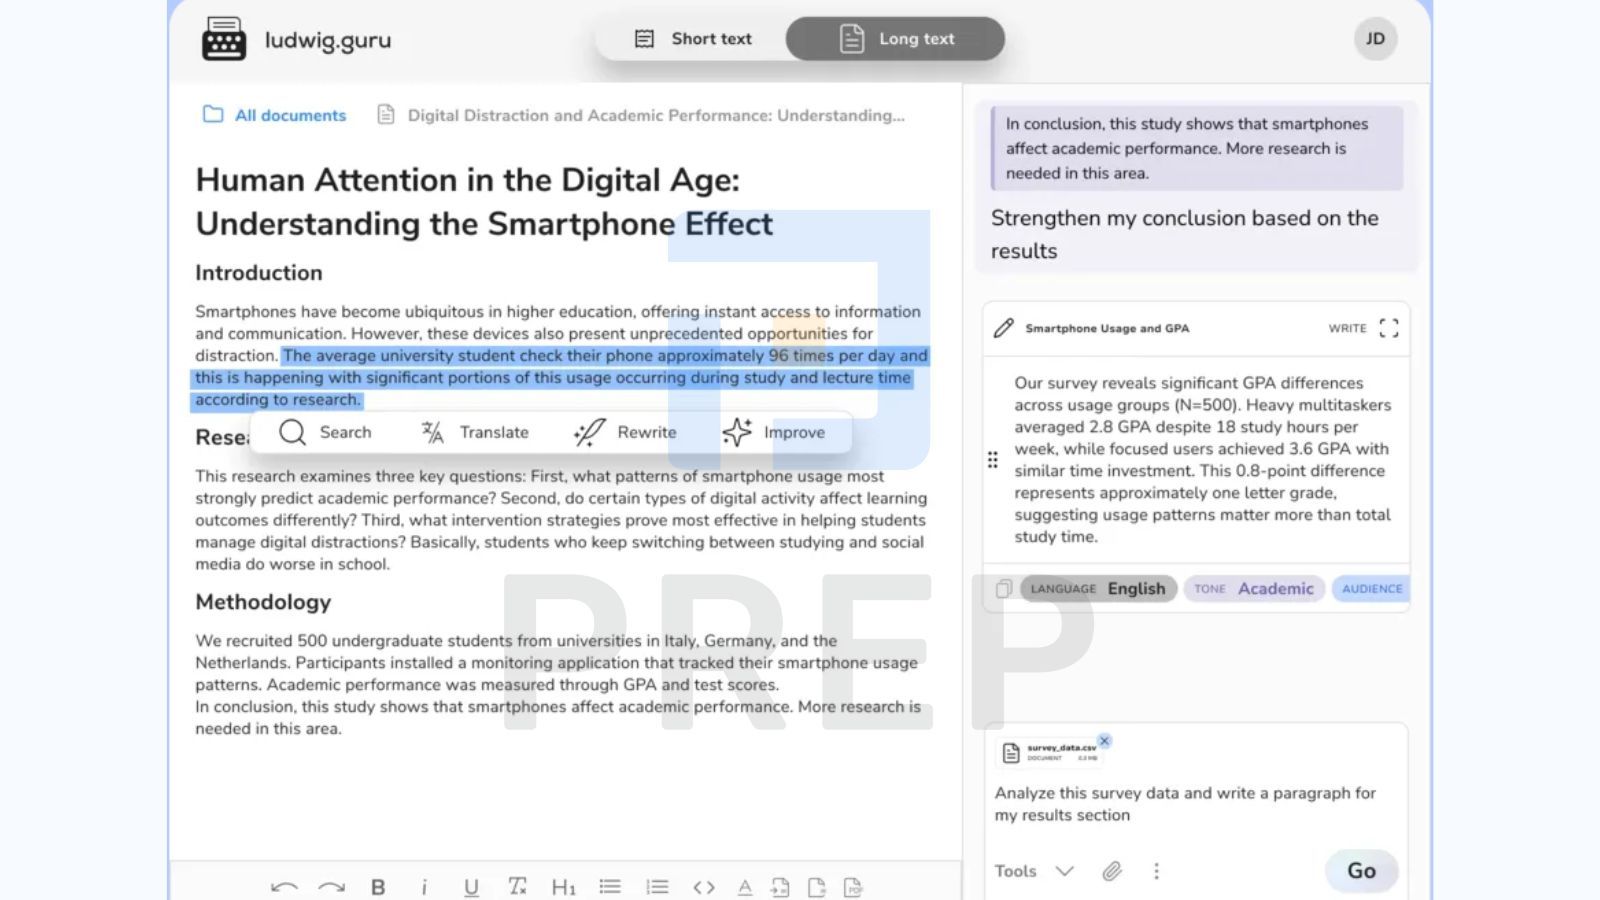Copy the generated result with the copy icon

pos(1003,589)
